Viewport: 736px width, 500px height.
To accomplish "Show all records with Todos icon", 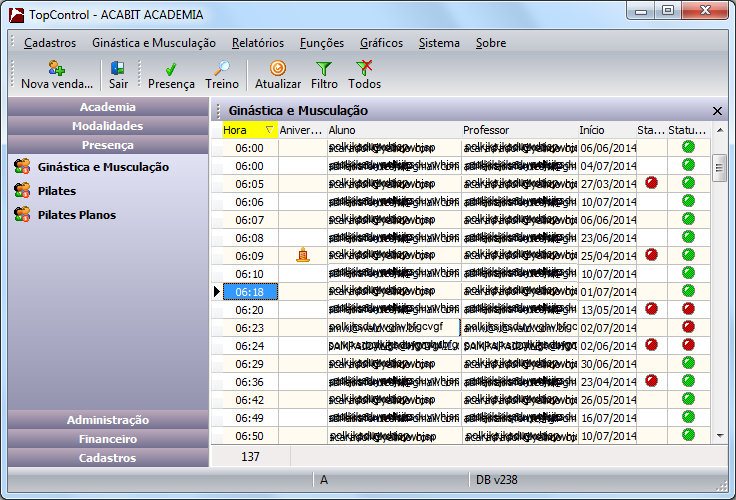I will 364,68.
